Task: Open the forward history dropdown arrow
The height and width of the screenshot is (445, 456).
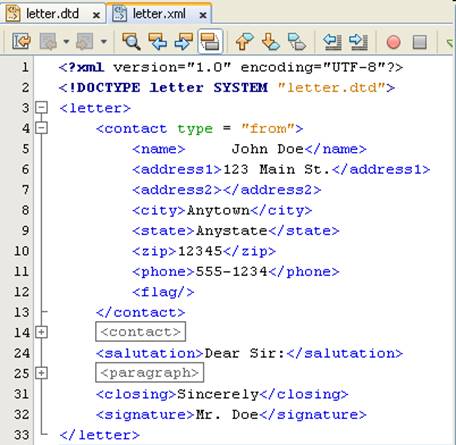Action: 104,42
